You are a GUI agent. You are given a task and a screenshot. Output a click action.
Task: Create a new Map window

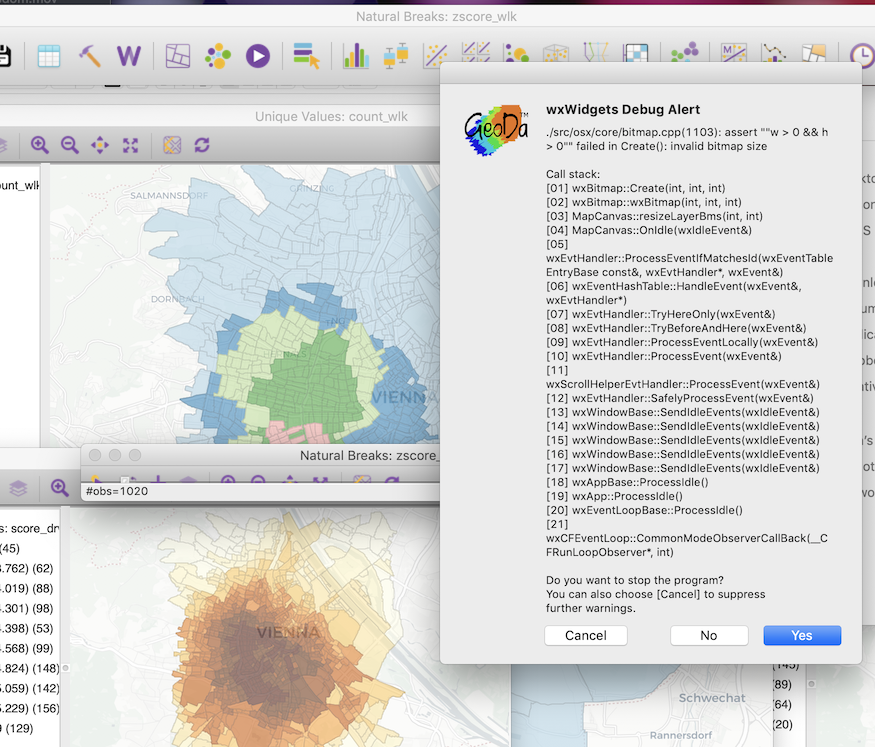click(177, 55)
